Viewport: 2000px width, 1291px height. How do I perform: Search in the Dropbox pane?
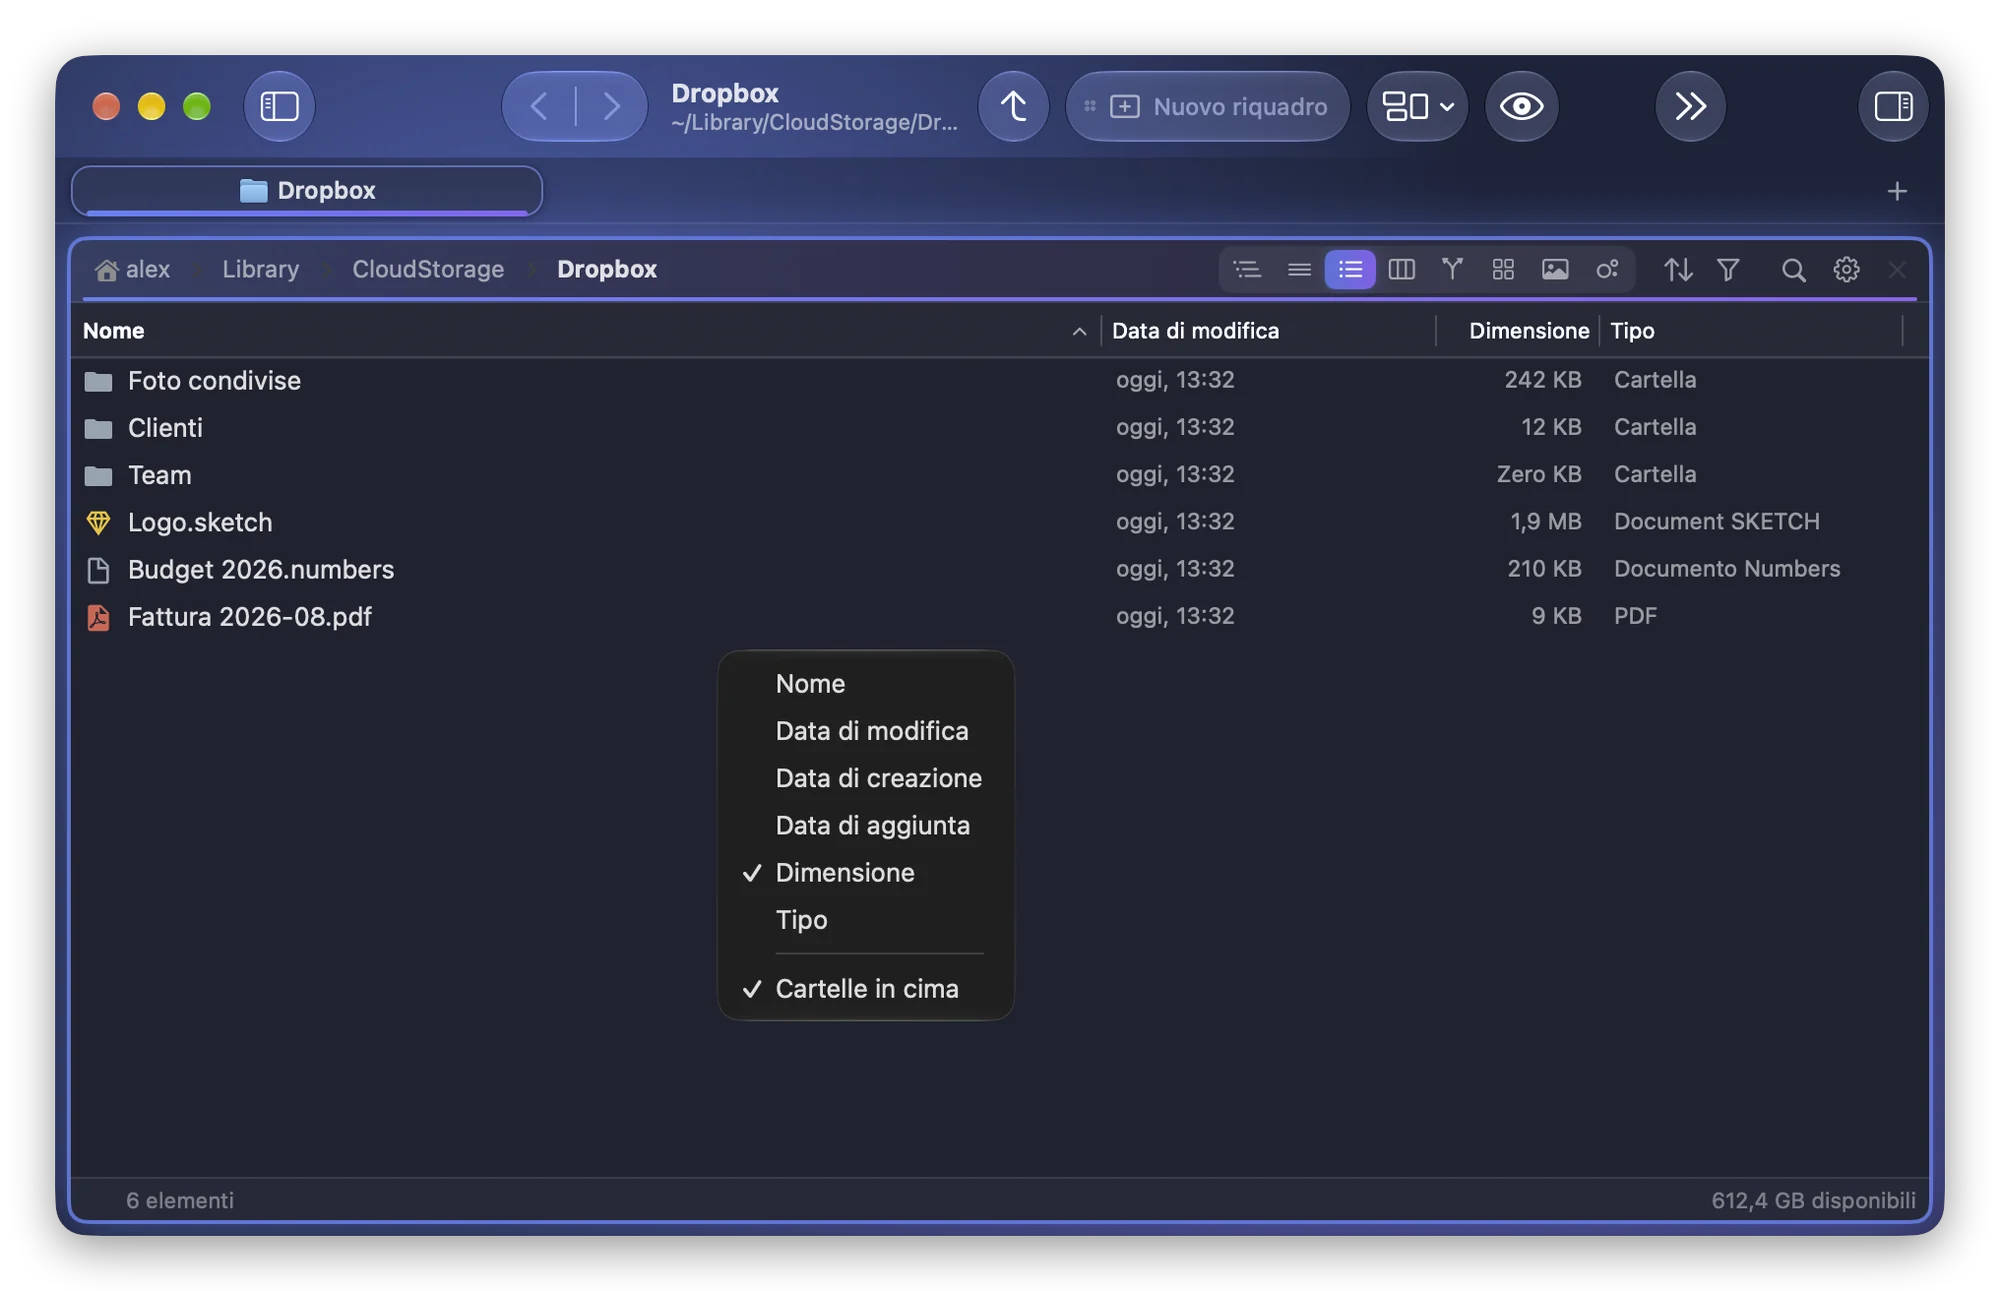click(x=1793, y=269)
